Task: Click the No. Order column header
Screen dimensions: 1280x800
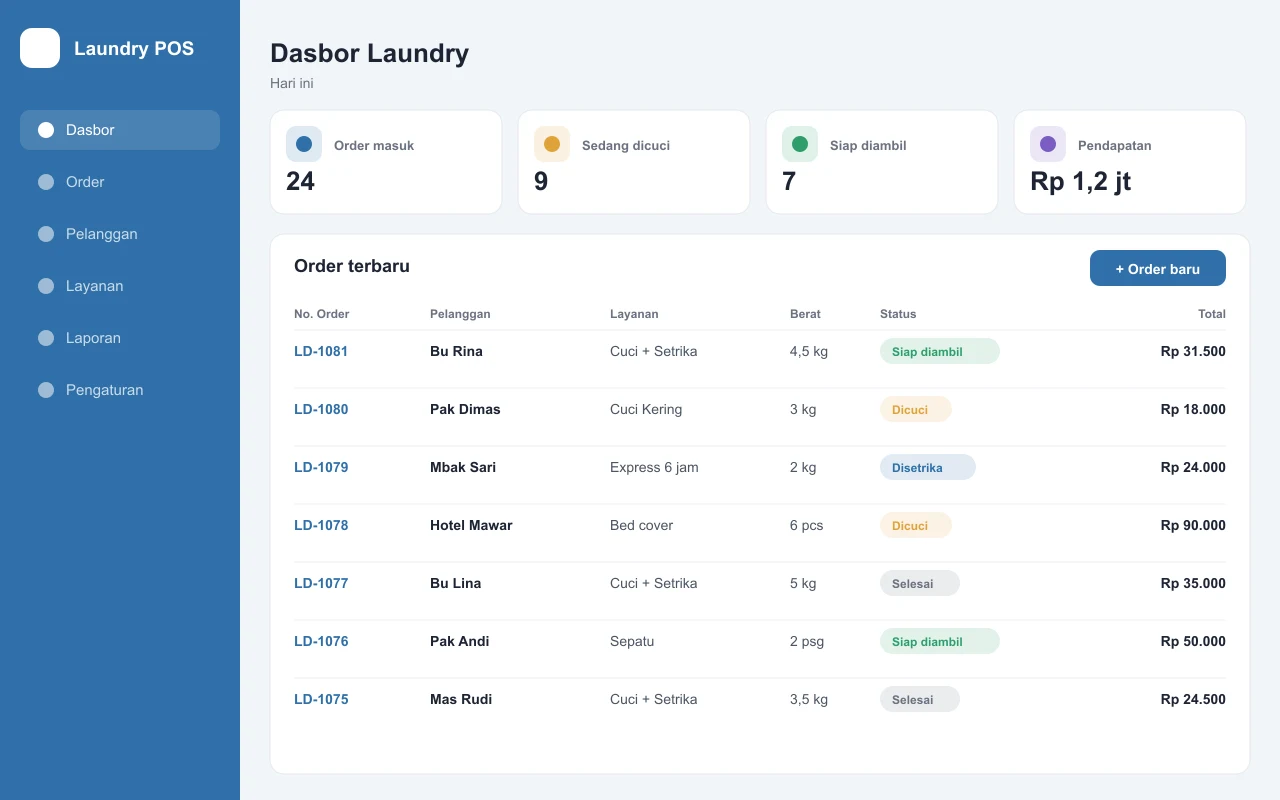Action: 322,314
